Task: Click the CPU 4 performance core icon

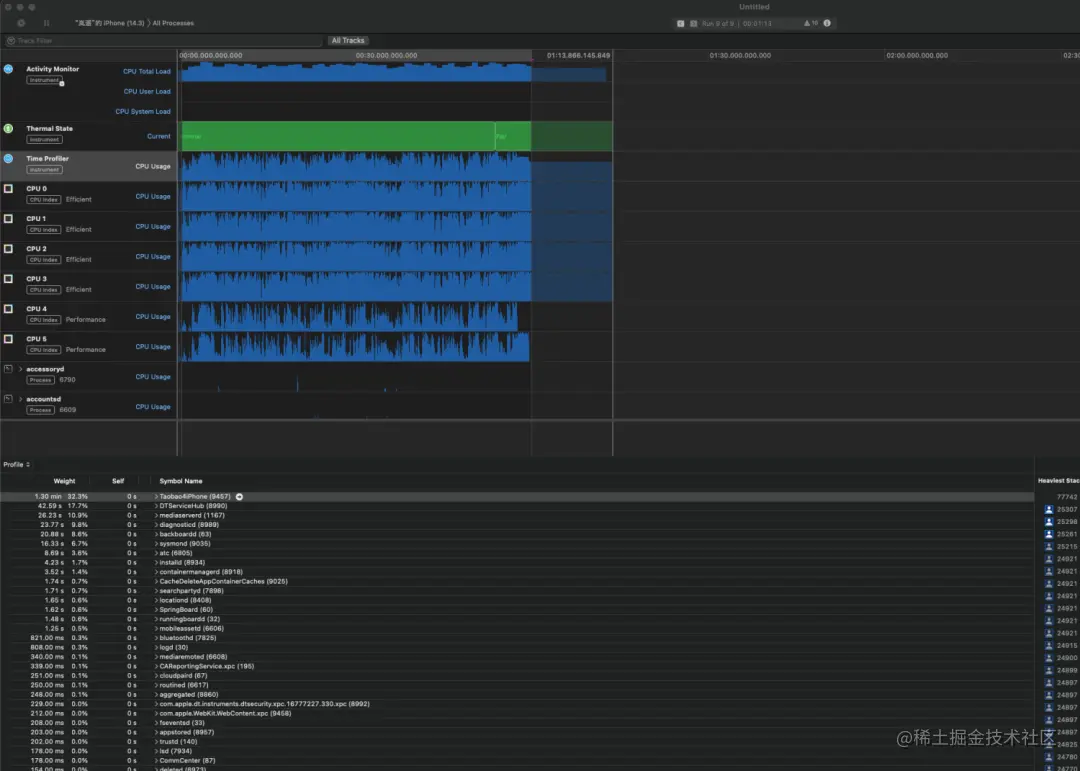Action: (8, 309)
